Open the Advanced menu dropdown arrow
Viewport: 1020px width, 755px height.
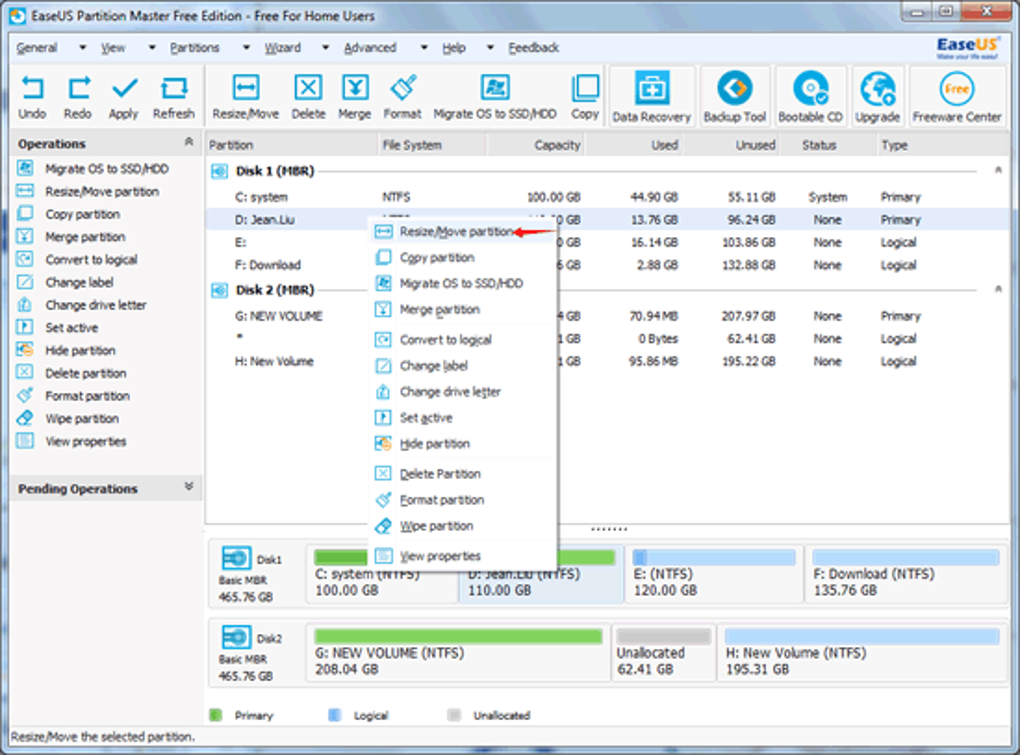pyautogui.click(x=423, y=47)
